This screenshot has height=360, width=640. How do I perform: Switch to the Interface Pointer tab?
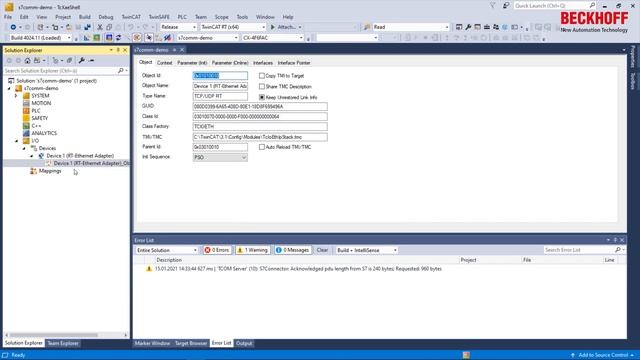[x=294, y=63]
